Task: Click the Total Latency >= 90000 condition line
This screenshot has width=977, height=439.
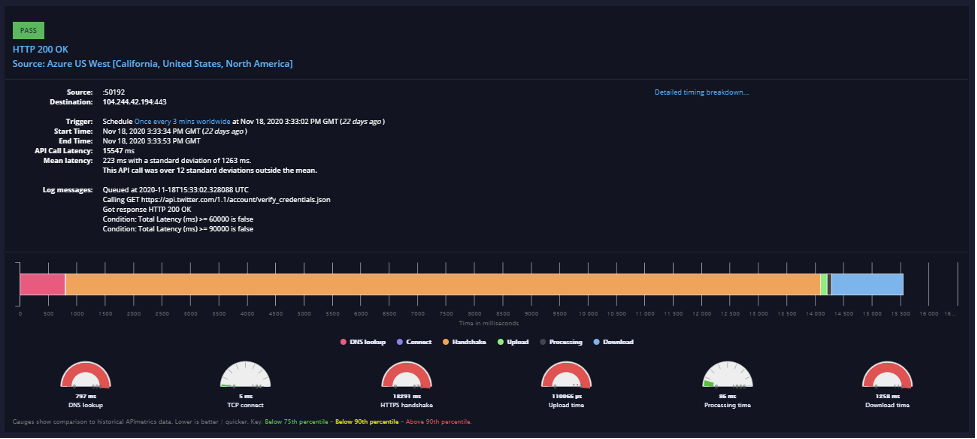Action: click(178, 229)
